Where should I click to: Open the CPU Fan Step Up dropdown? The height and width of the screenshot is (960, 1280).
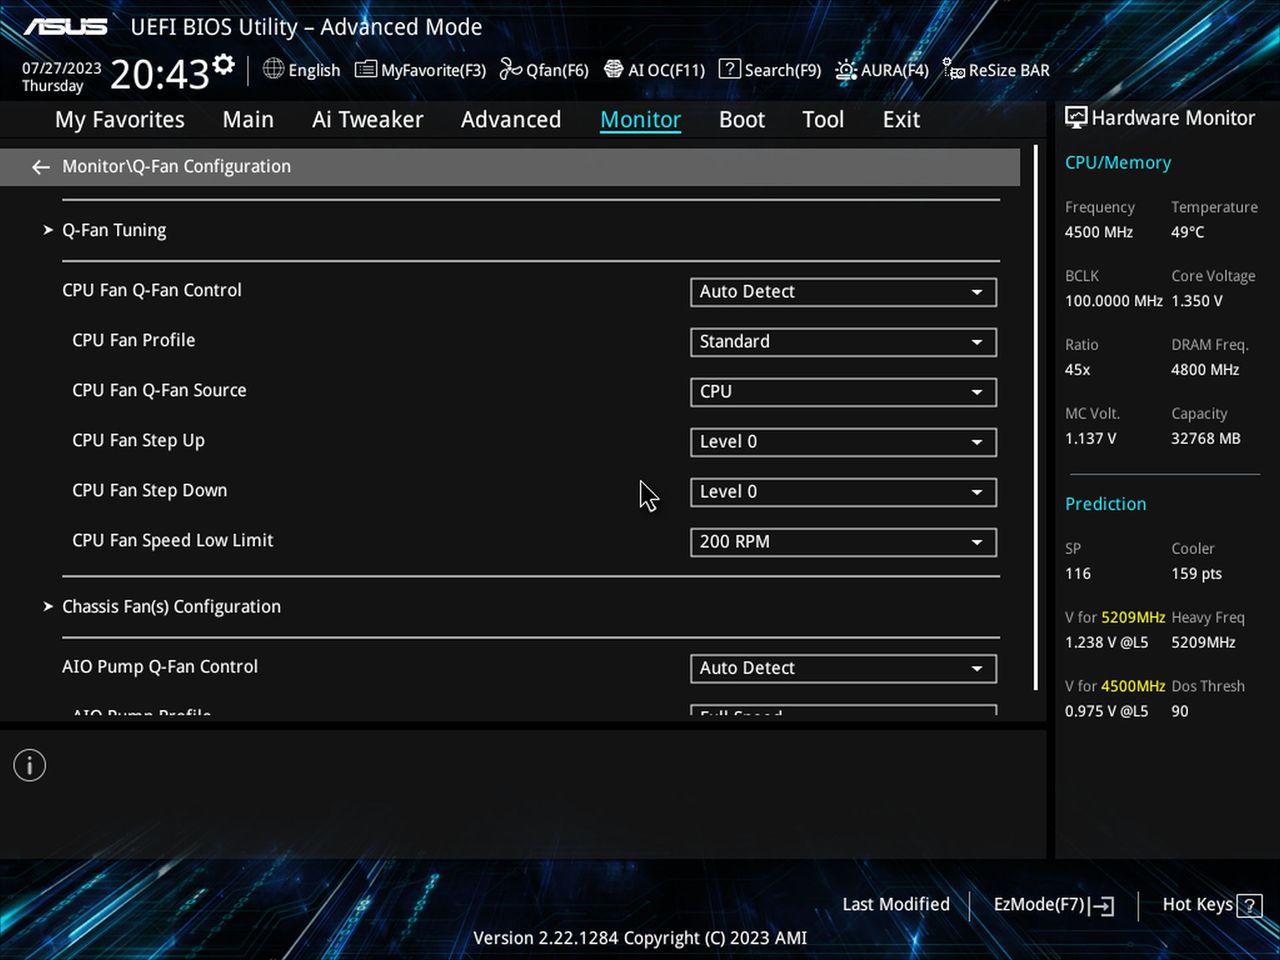(843, 442)
